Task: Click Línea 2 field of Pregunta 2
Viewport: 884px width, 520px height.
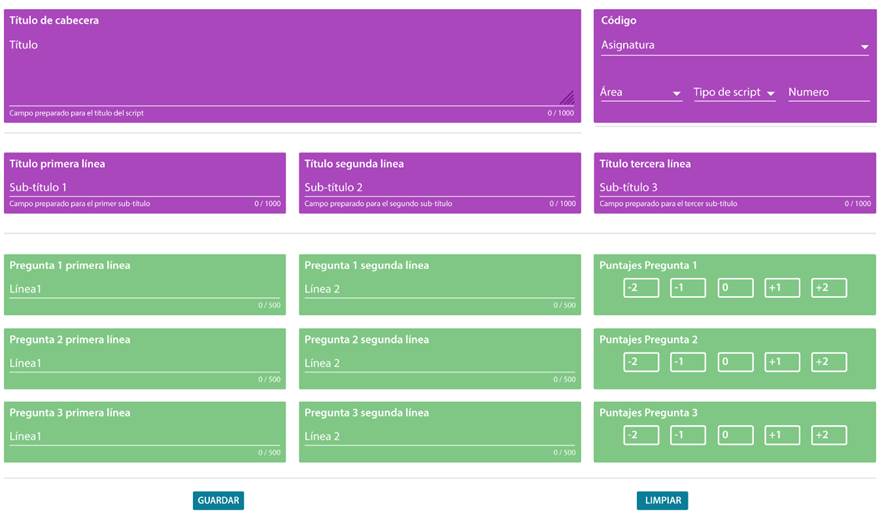Action: point(439,363)
